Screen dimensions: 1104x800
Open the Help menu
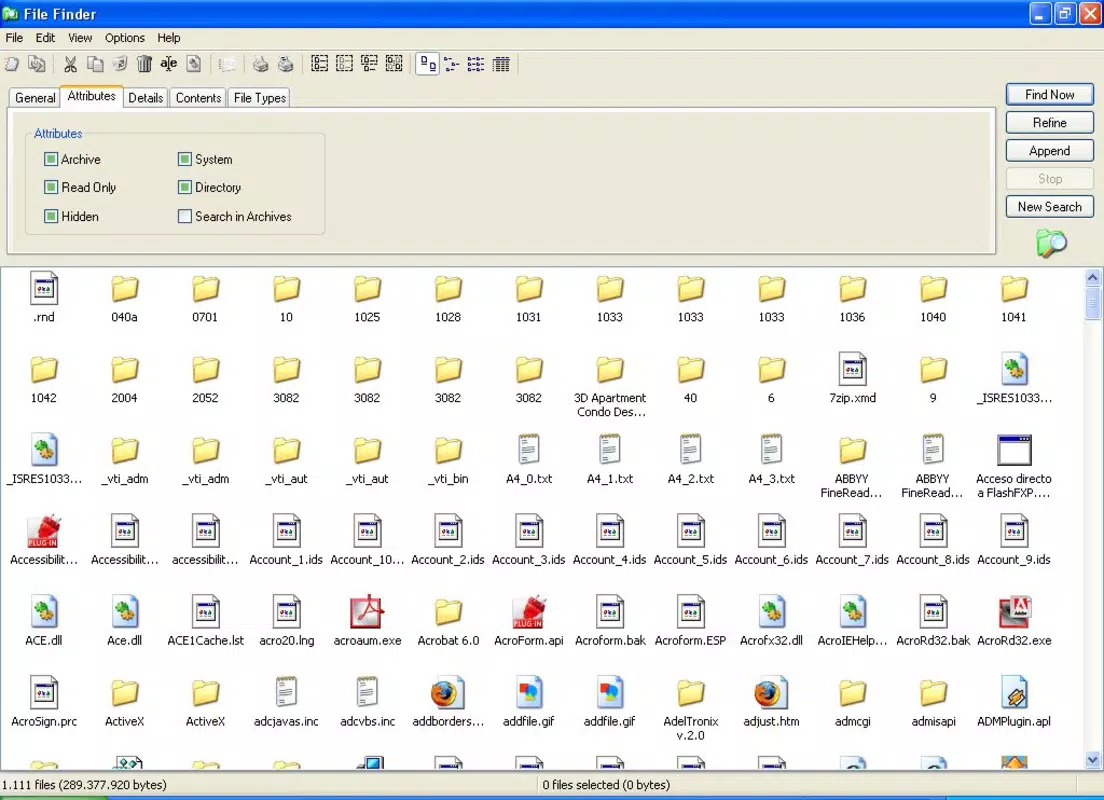click(x=168, y=38)
